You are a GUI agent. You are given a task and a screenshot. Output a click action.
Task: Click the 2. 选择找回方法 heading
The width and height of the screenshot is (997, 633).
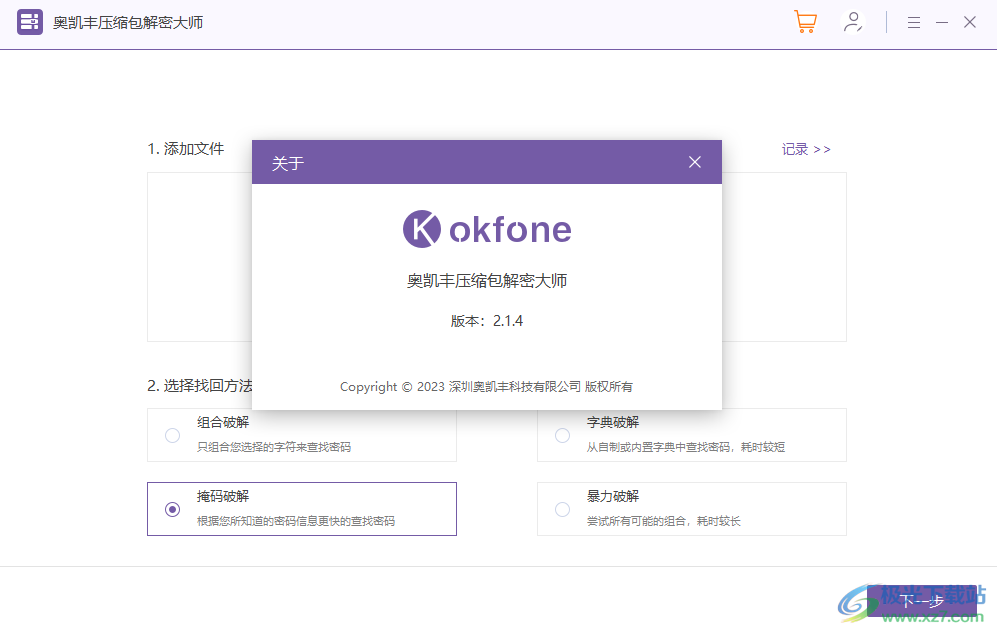coord(200,386)
